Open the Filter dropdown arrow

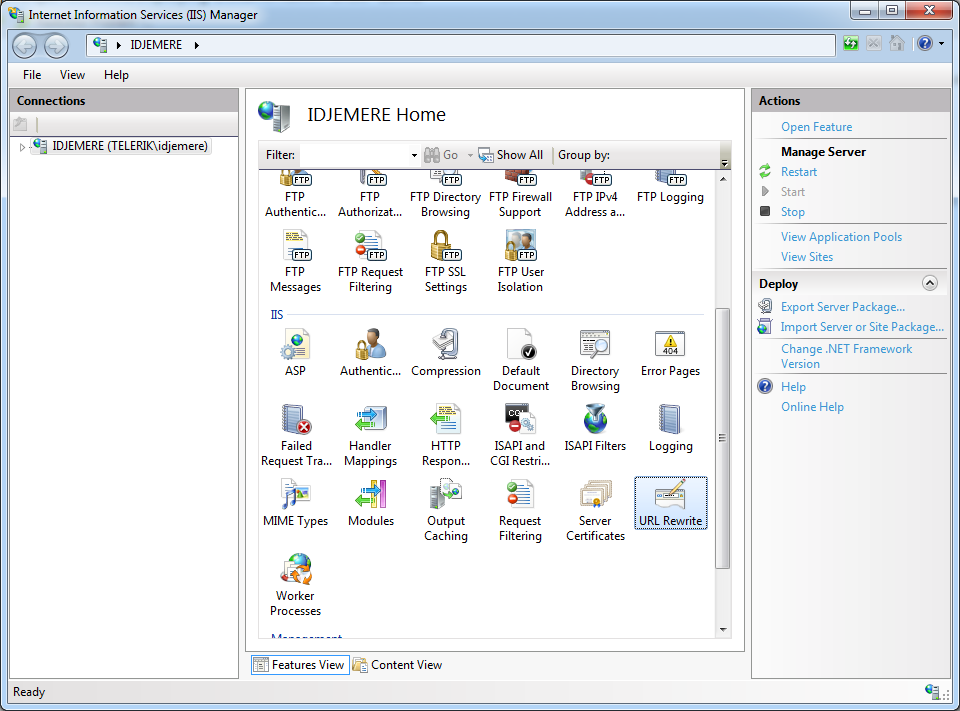[x=414, y=156]
